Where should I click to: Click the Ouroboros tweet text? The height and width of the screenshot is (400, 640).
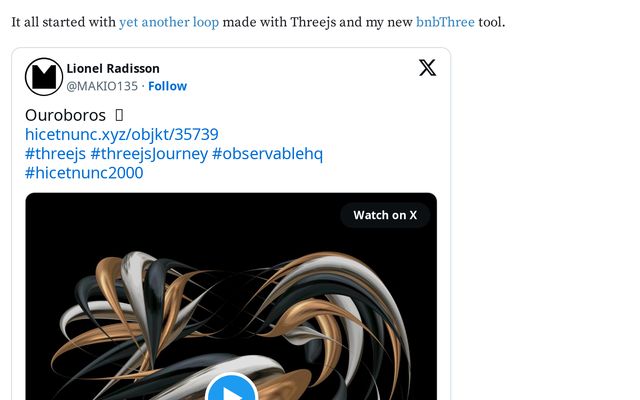[65, 115]
